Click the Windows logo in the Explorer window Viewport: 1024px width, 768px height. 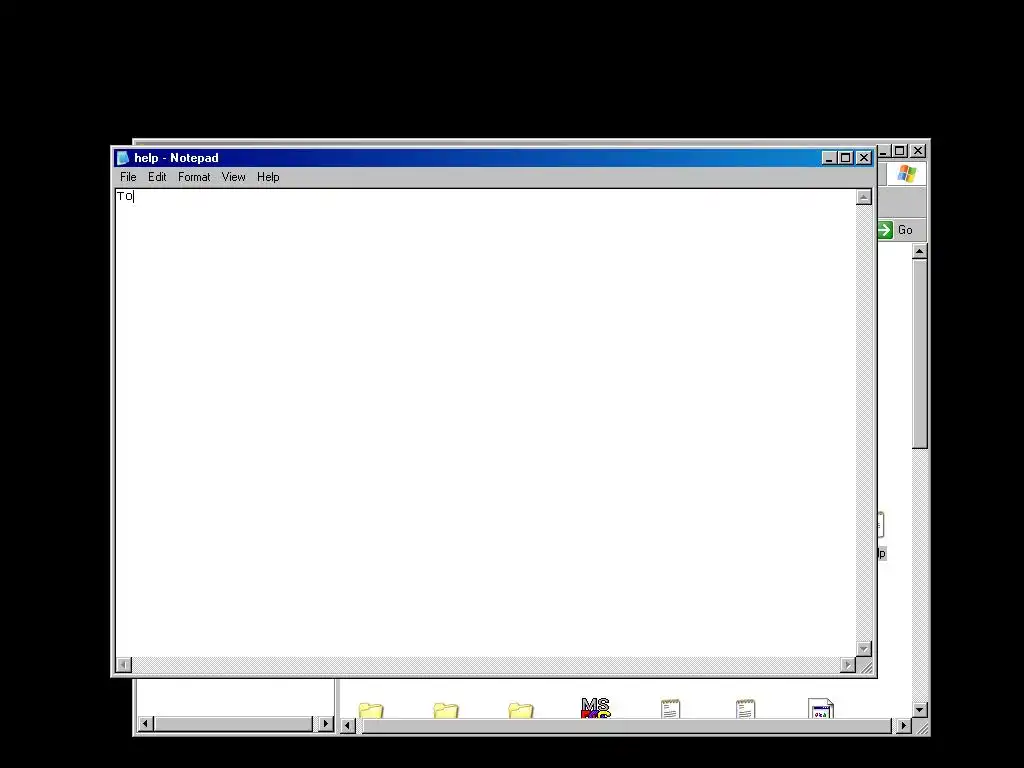tap(906, 174)
